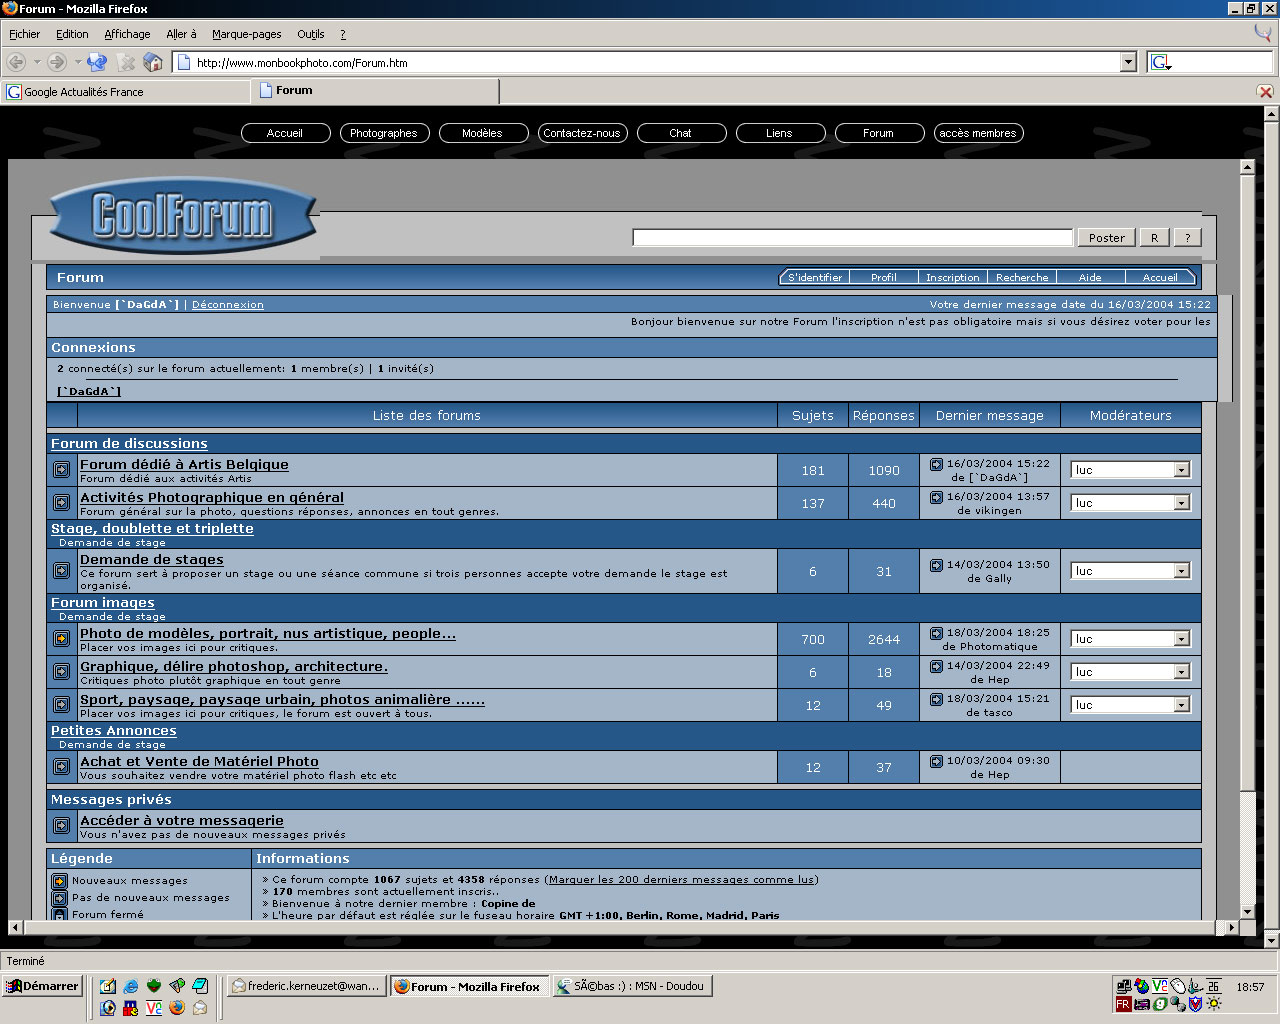Viewport: 1280px width, 1024px height.
Task: Click the R button next to Poster
Action: point(1154,238)
